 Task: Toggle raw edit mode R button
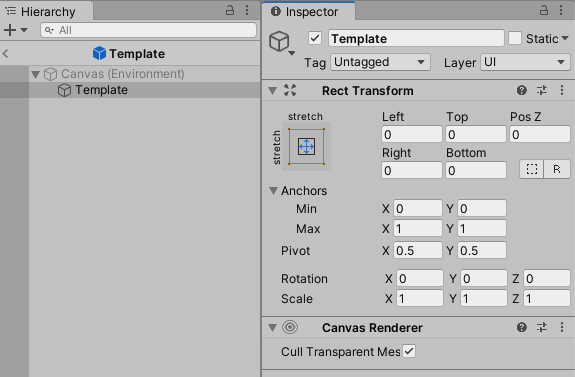click(x=557, y=169)
